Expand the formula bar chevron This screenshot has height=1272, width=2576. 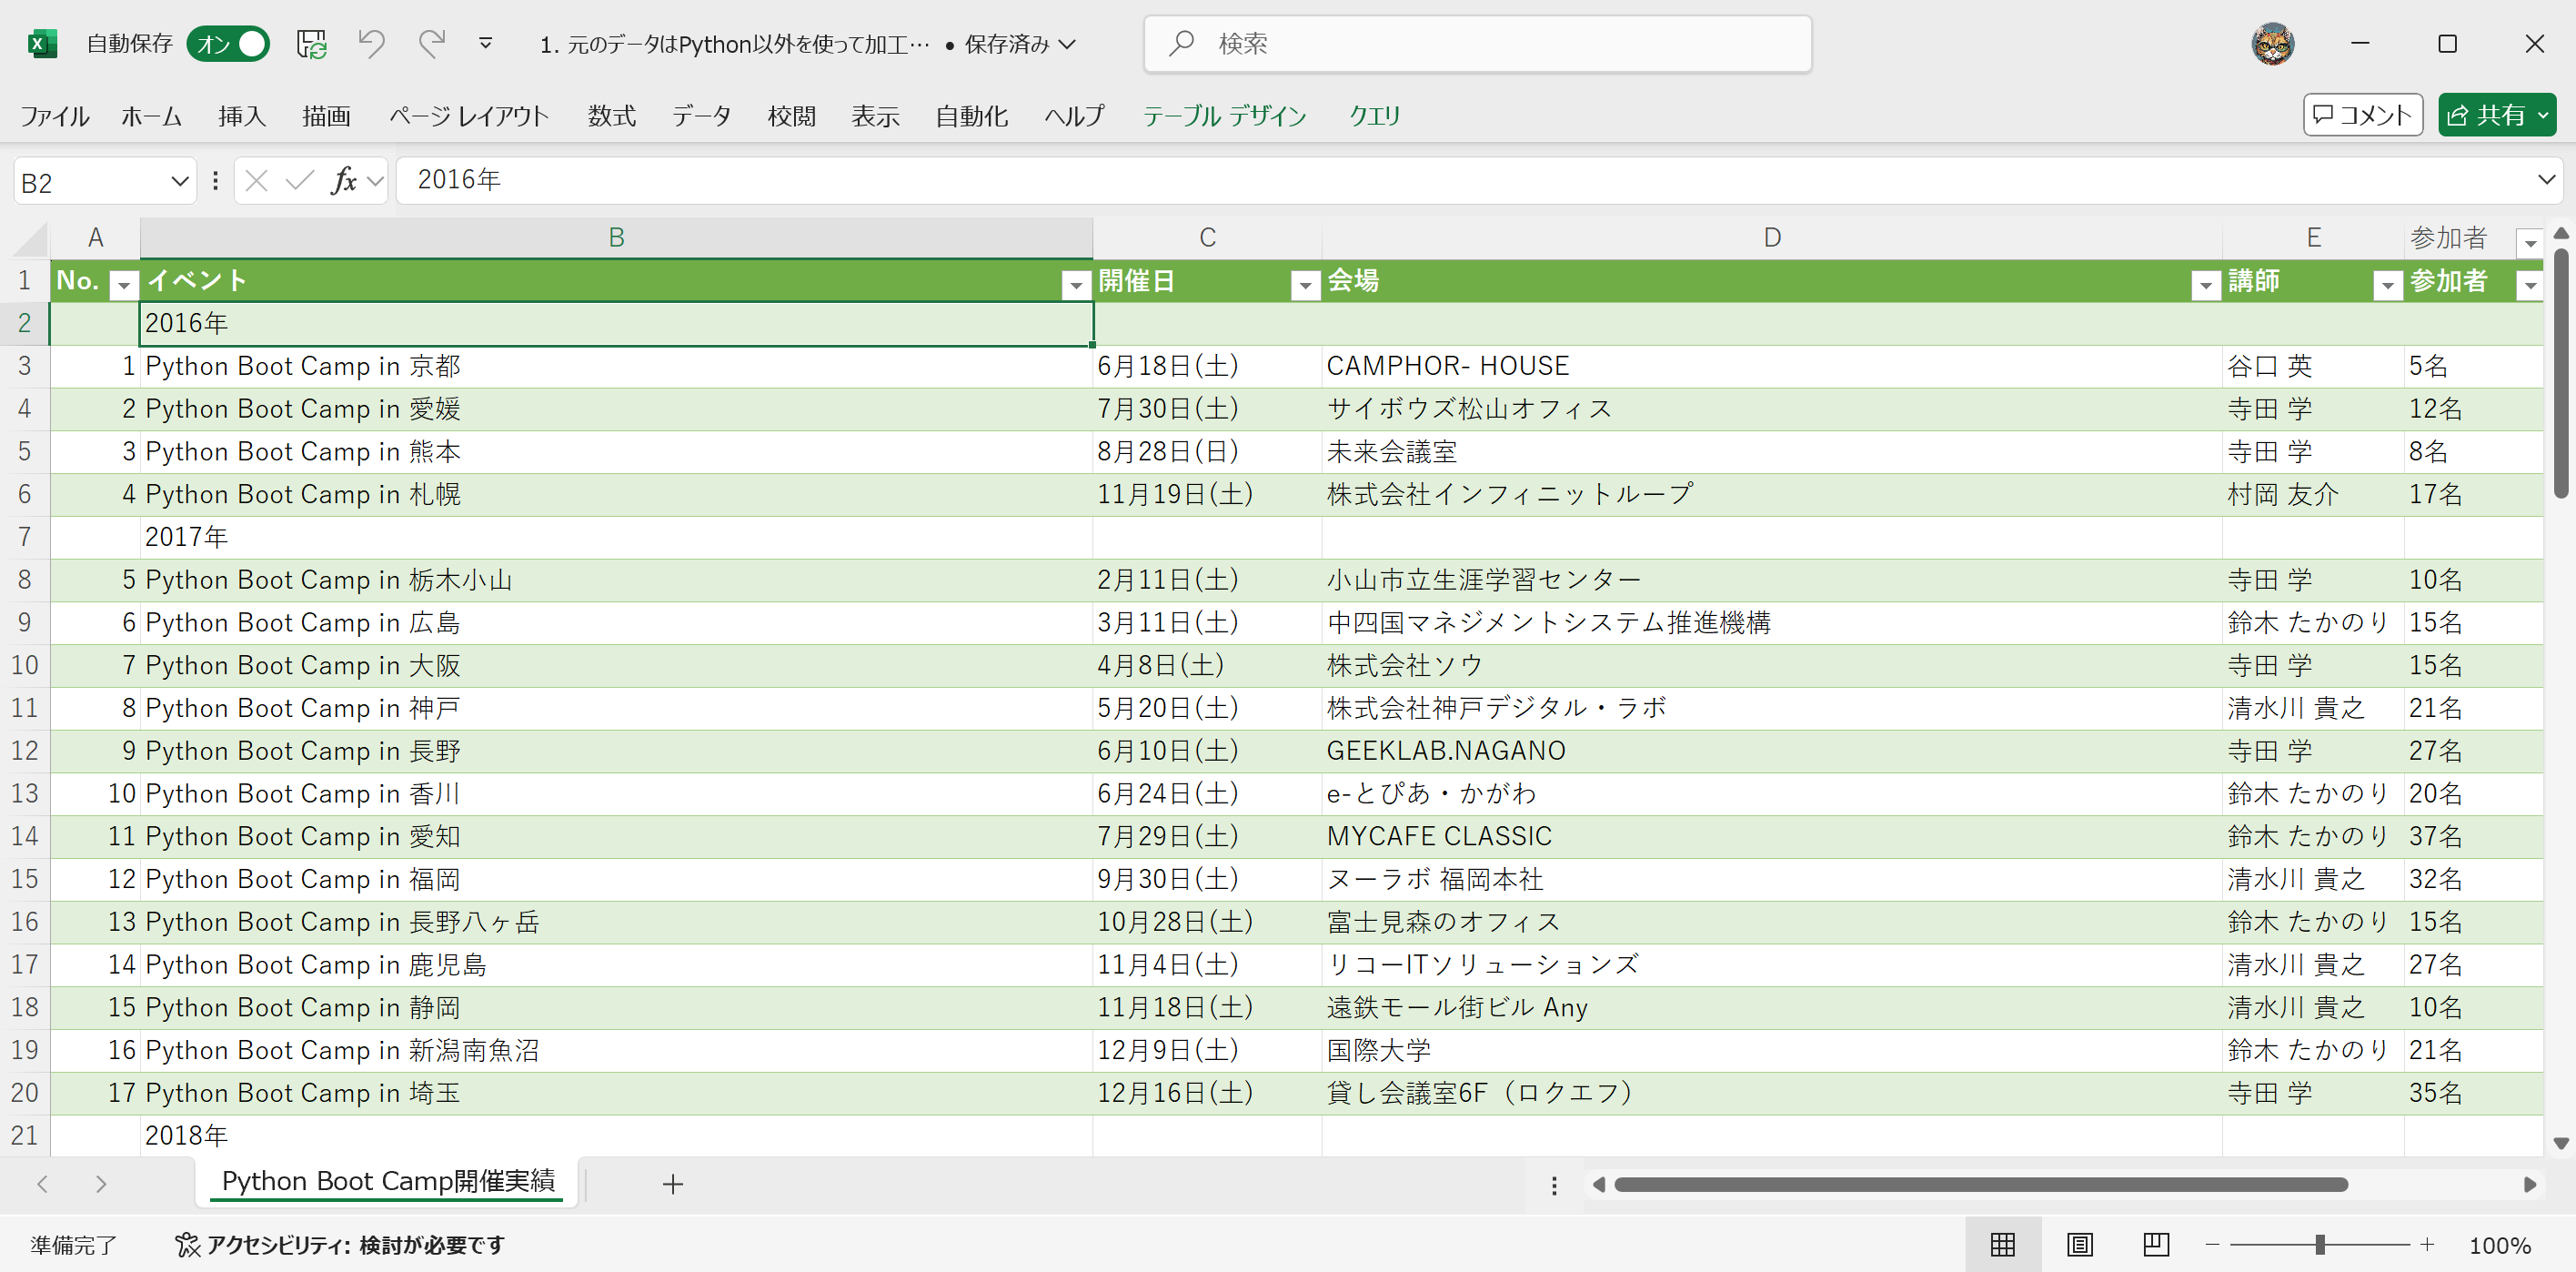pos(2546,181)
